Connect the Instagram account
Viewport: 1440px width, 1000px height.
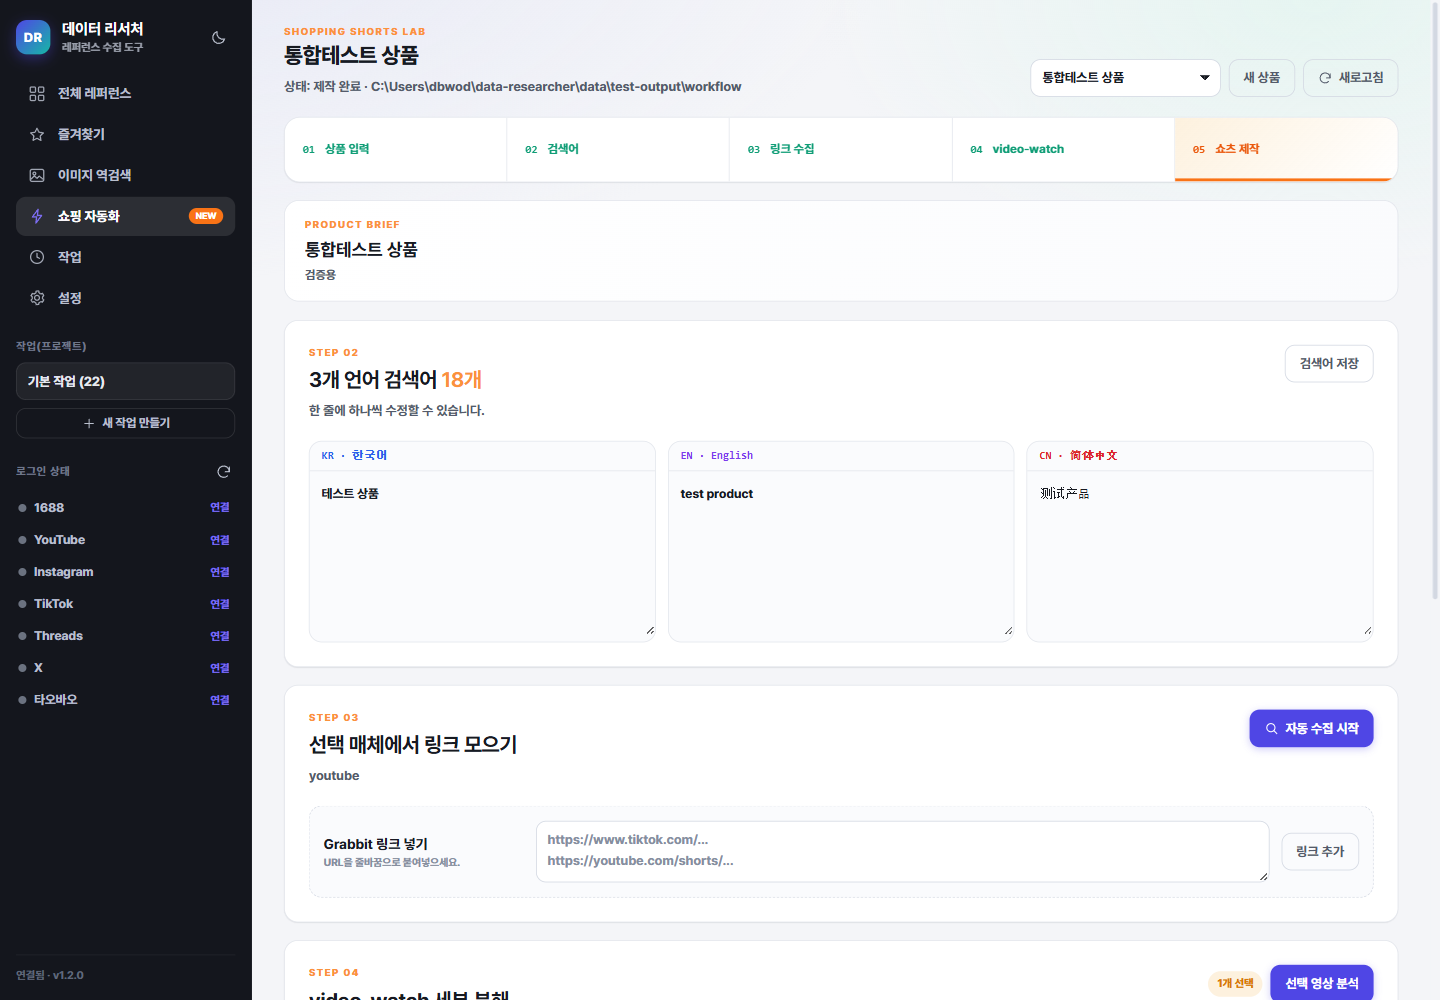(220, 572)
